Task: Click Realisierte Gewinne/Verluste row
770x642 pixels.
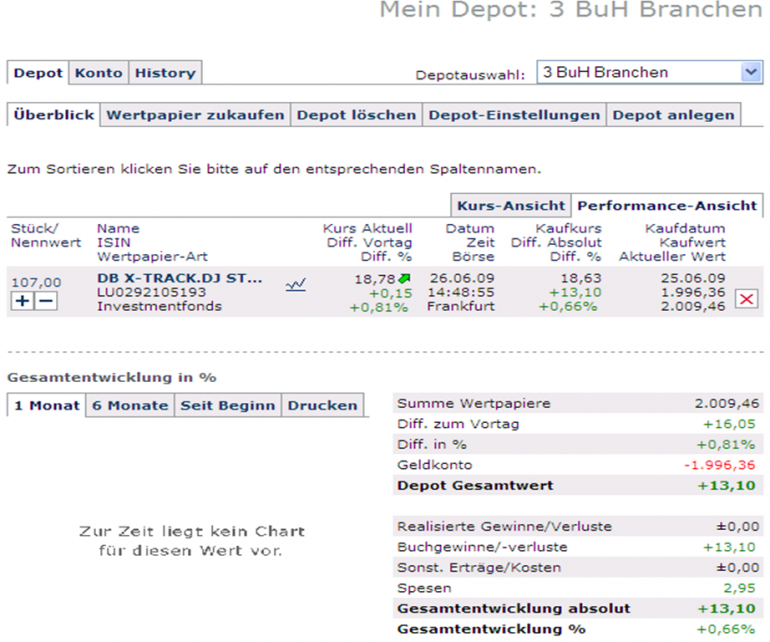Action: point(578,527)
